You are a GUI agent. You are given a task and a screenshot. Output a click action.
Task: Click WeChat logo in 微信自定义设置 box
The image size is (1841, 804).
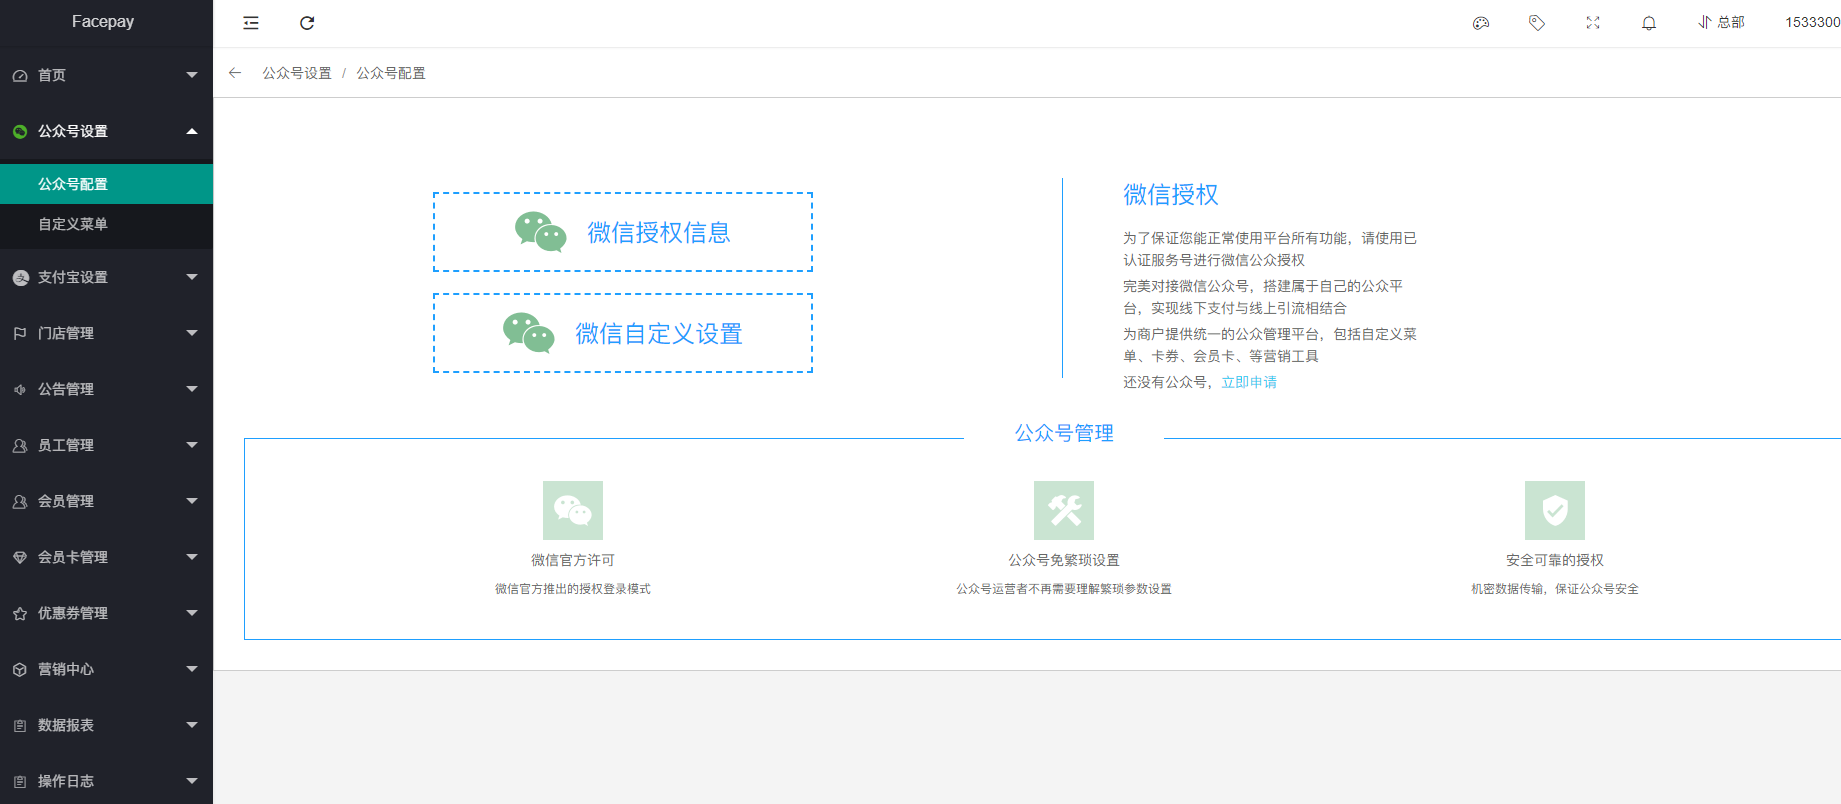[529, 333]
